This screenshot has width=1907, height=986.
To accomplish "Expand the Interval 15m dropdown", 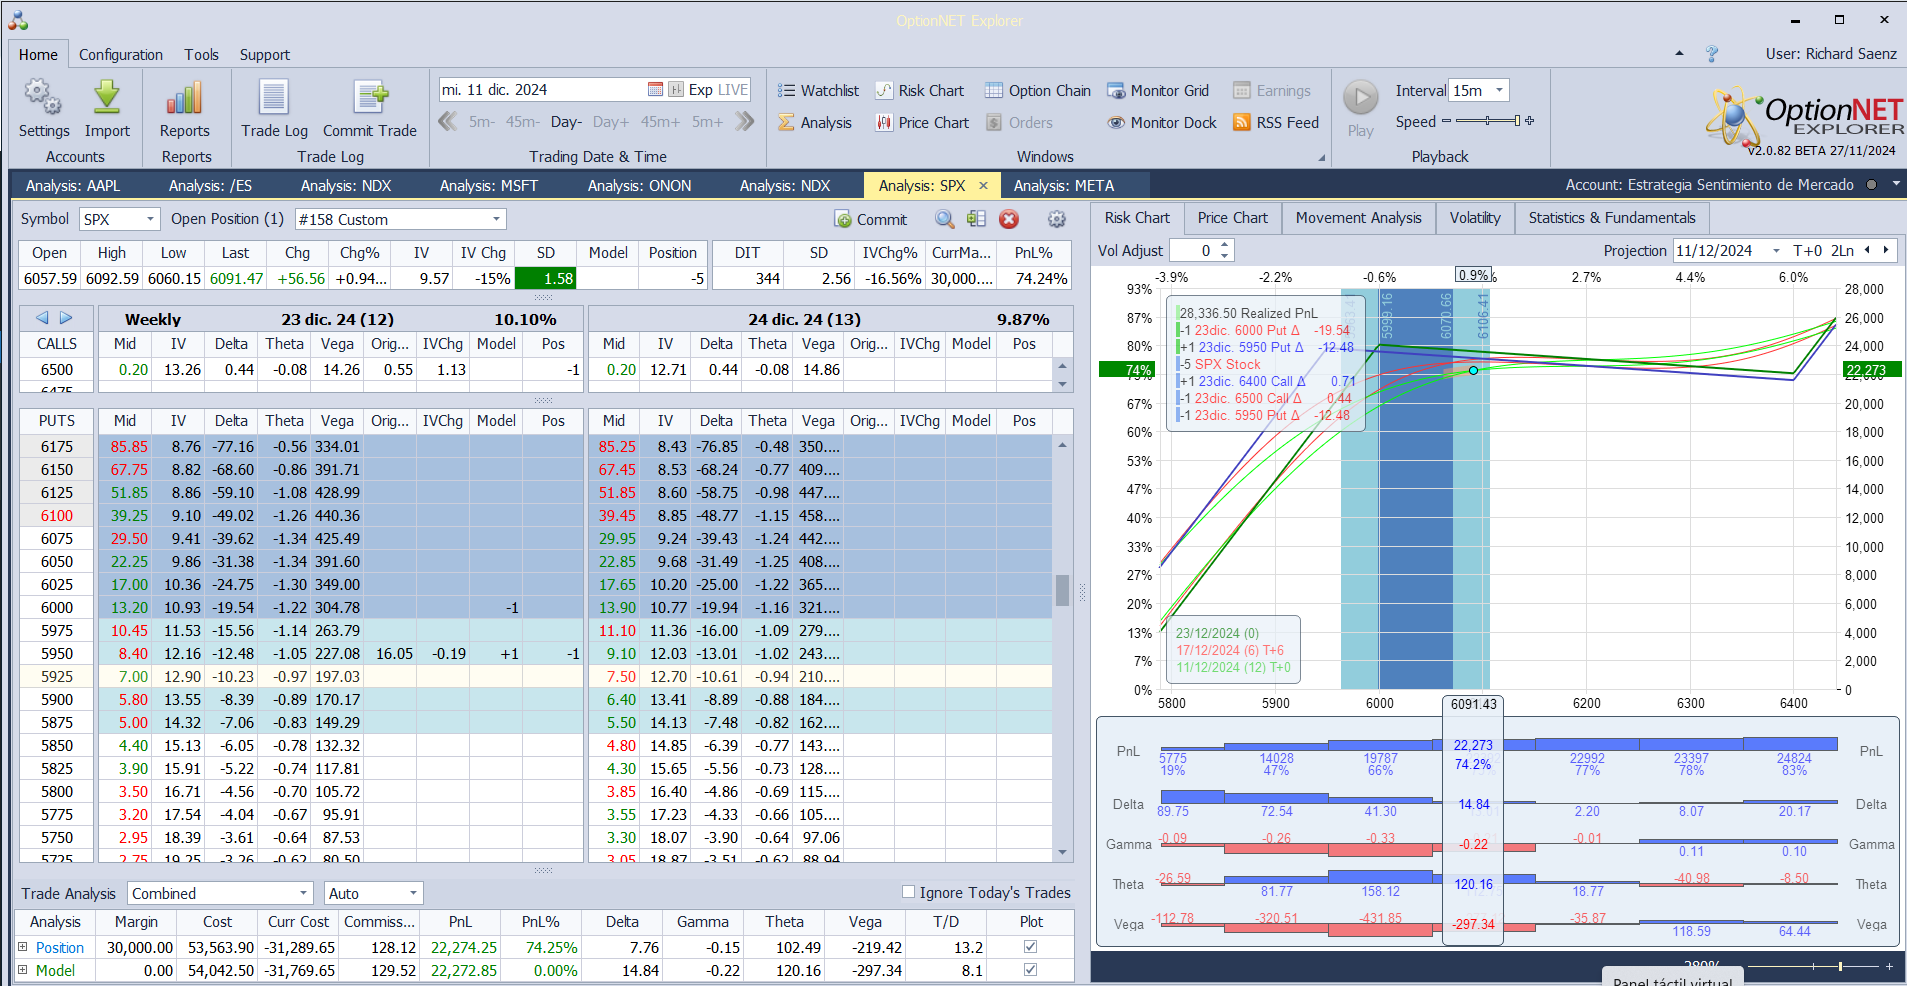I will coord(1499,91).
